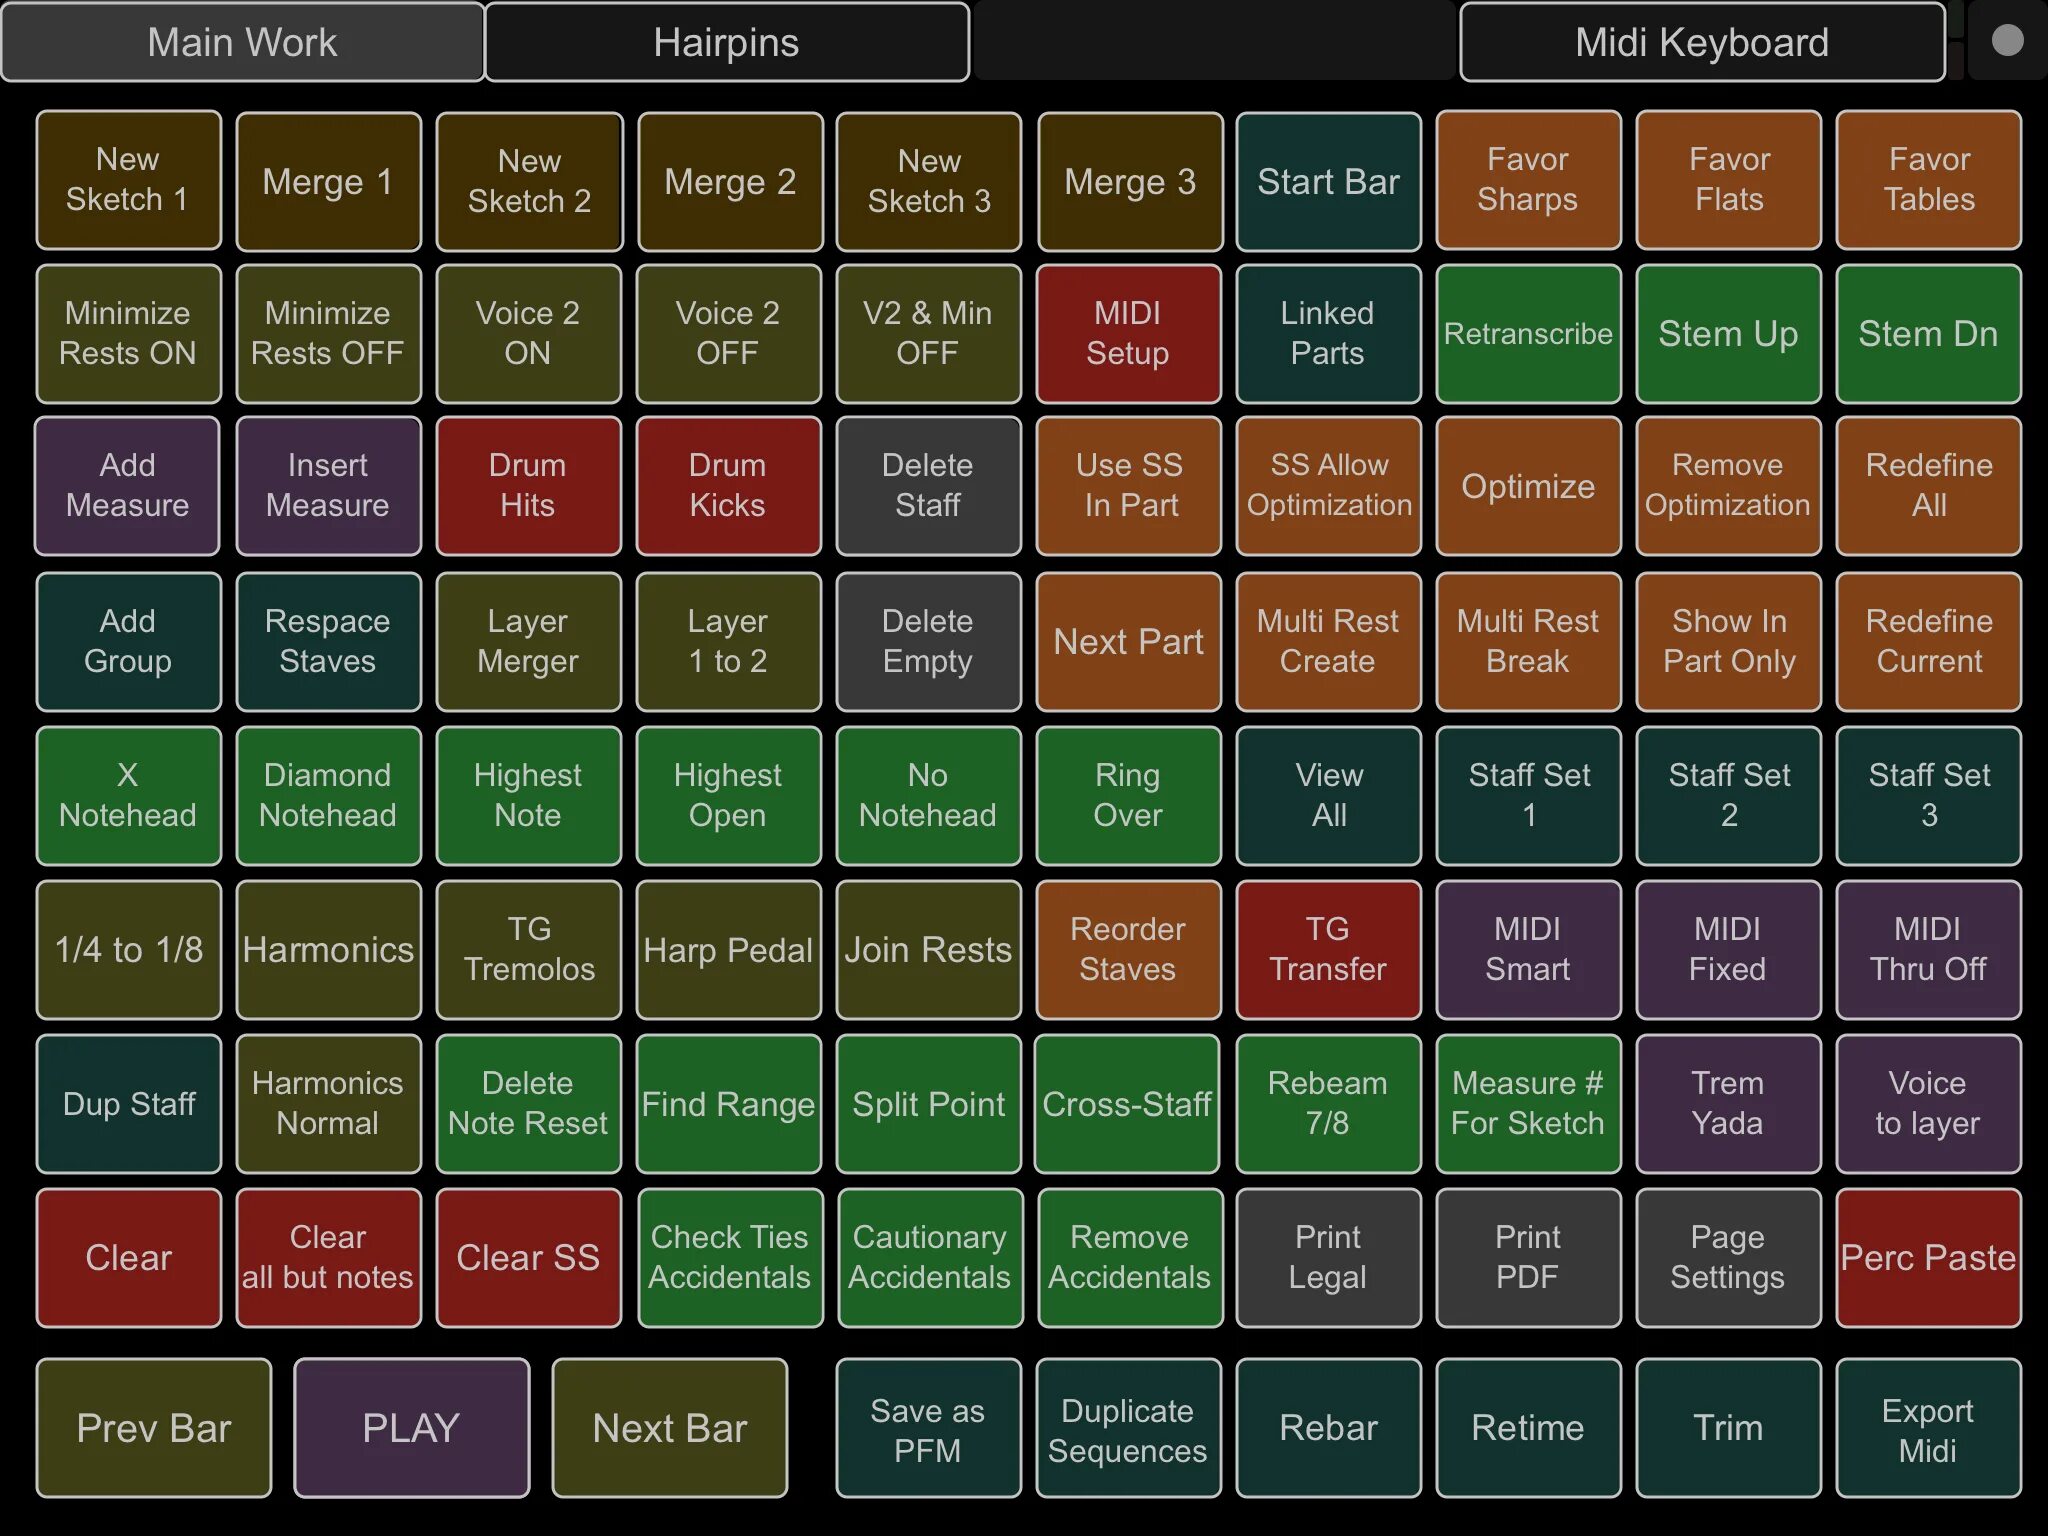Click the red Clear SS button

[528, 1257]
